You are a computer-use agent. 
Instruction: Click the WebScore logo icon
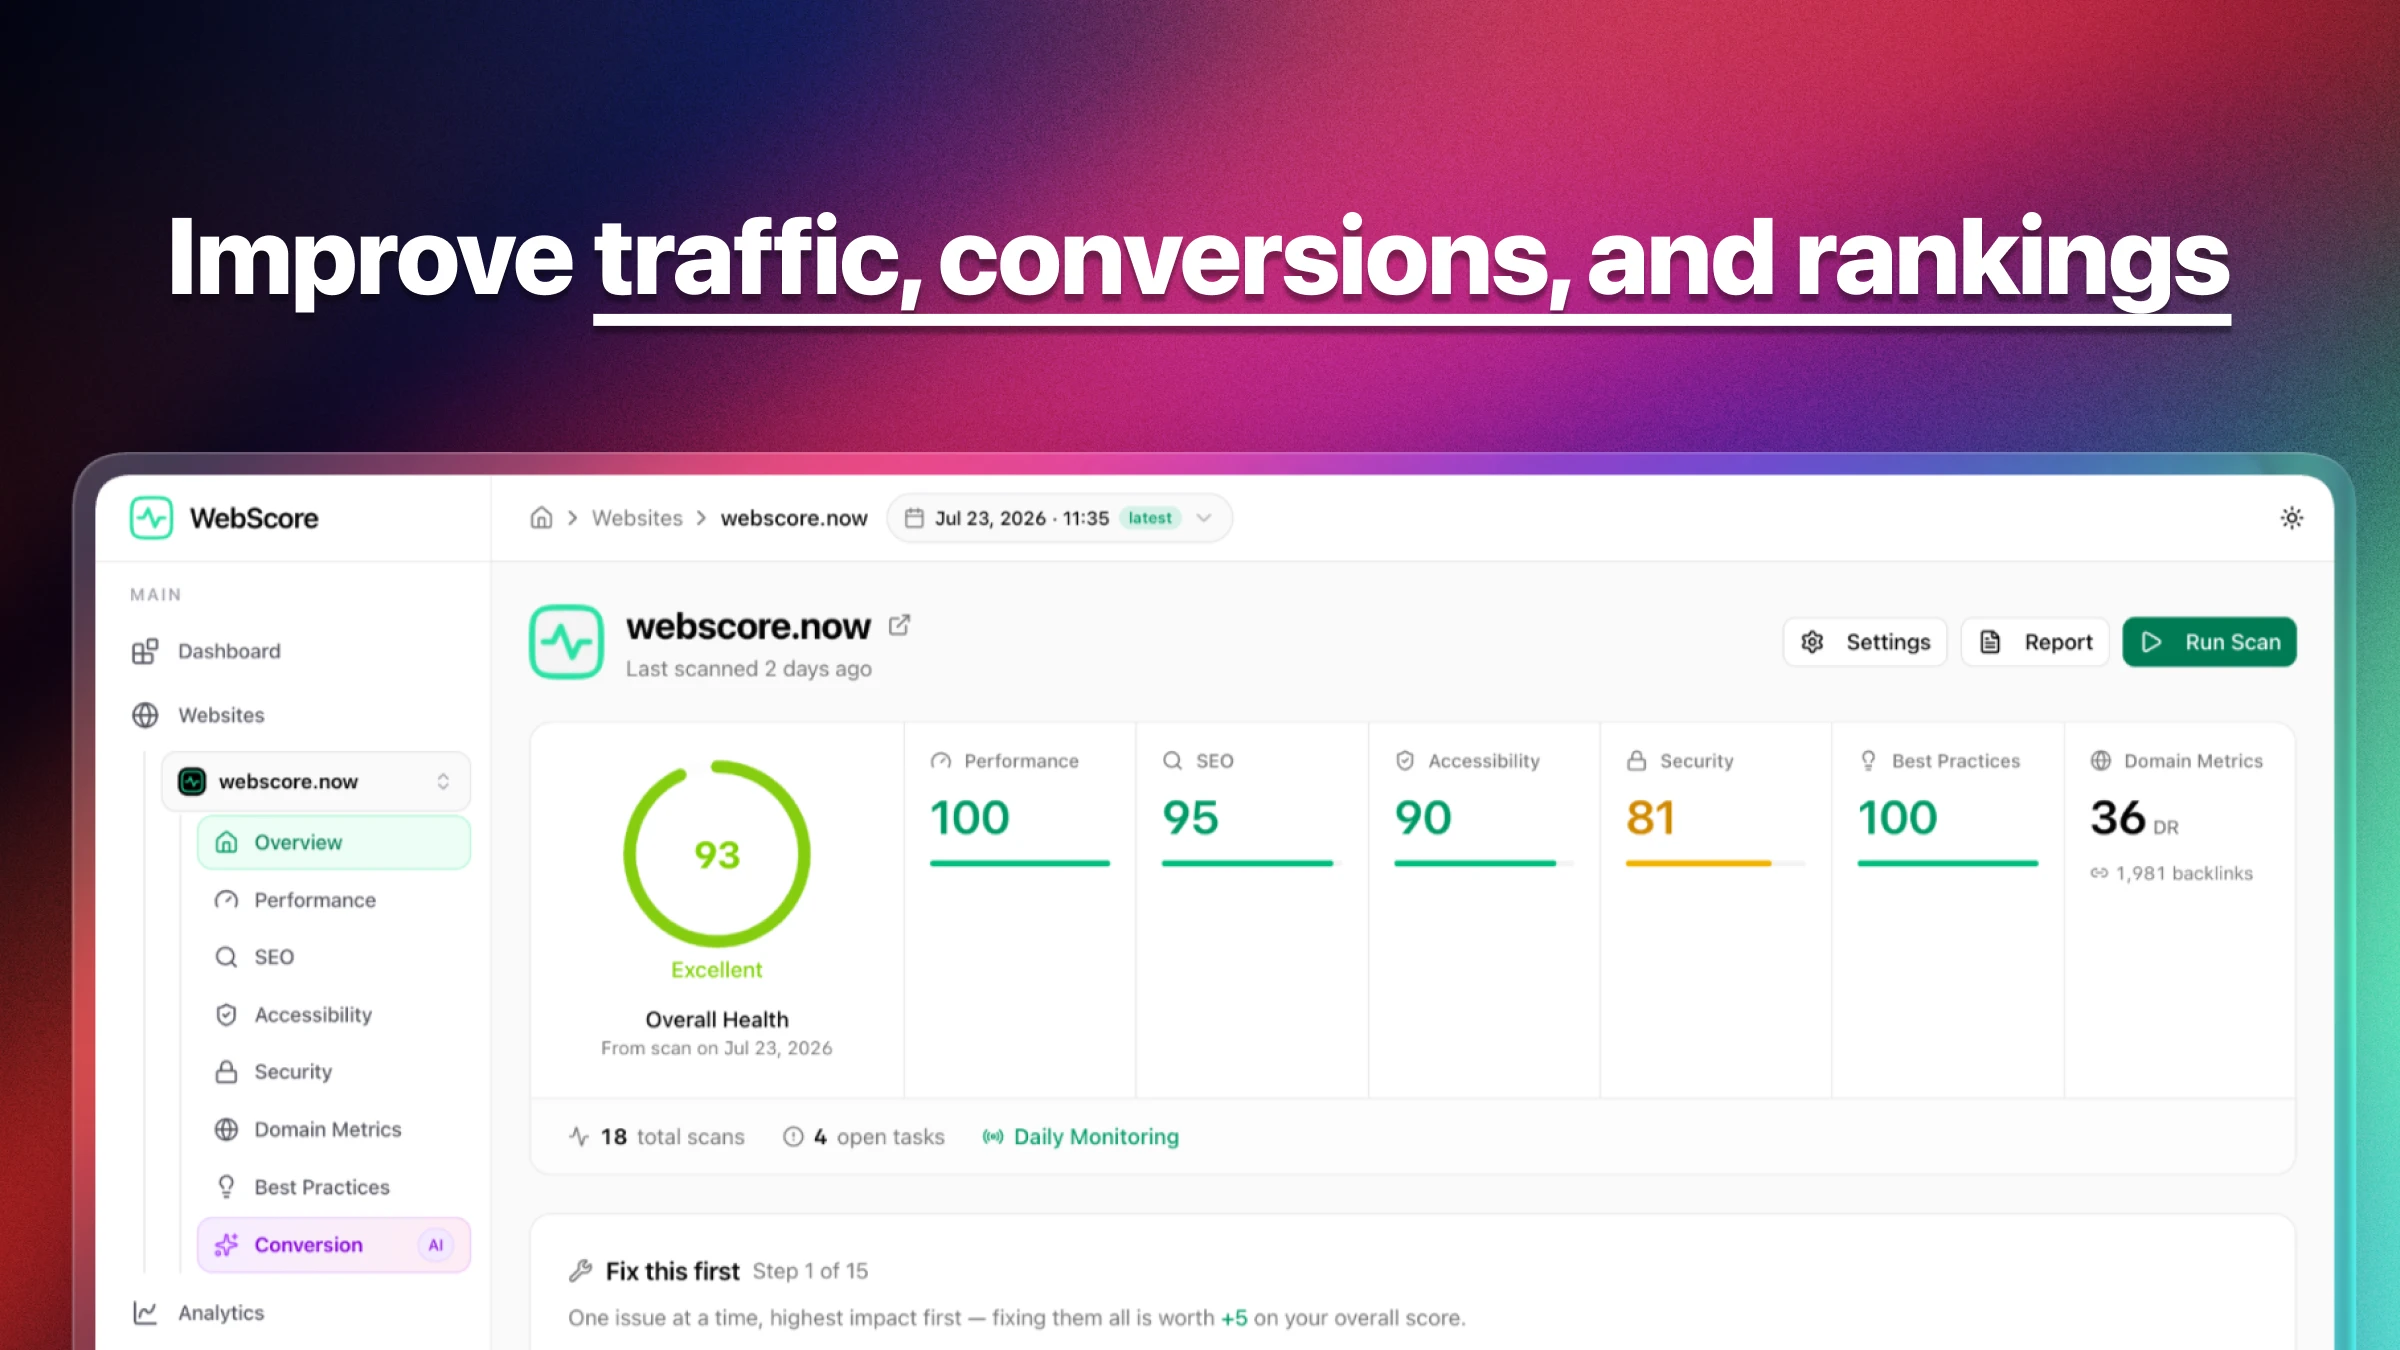click(x=151, y=518)
